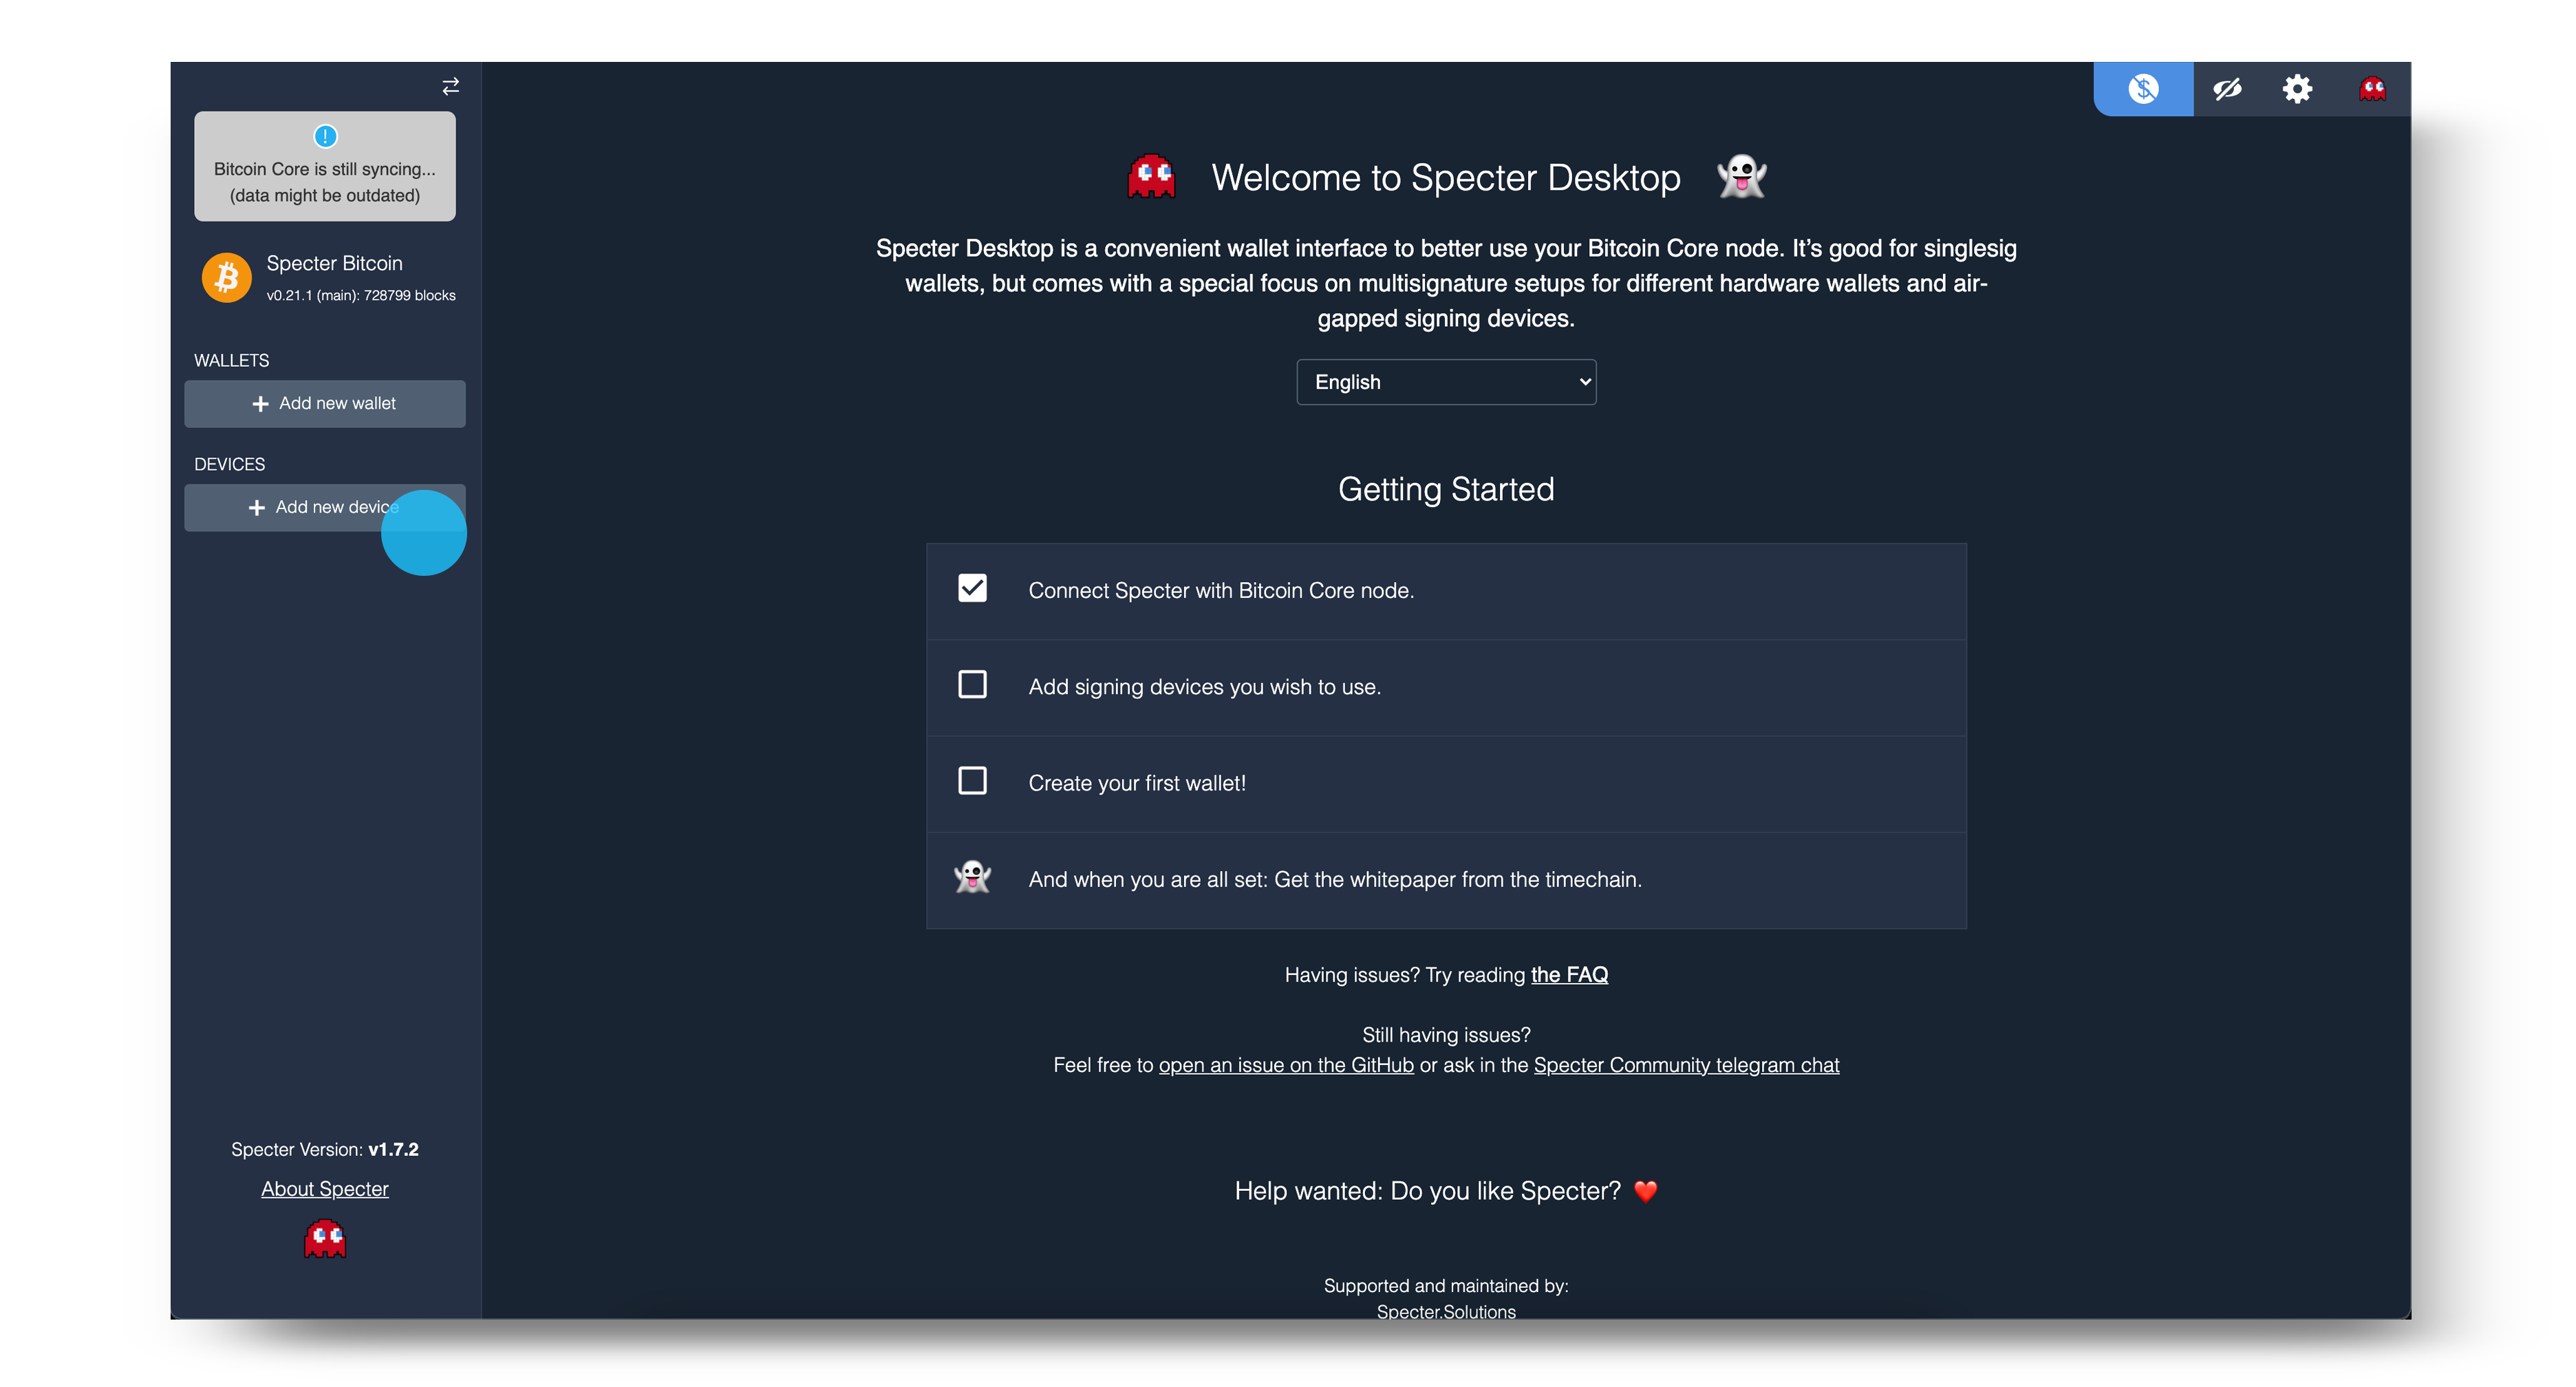2576x1387 pixels.
Task: Click the orange Bitcoin logo icon
Action: [x=227, y=277]
